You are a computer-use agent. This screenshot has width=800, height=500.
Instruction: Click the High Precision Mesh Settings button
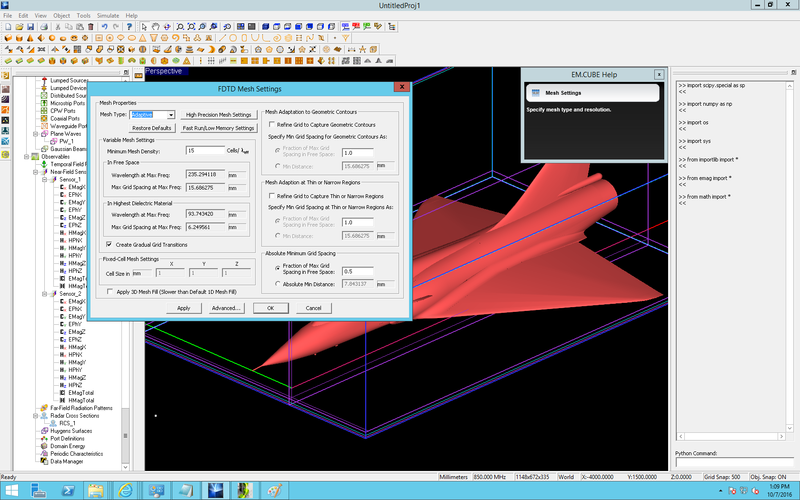(218, 115)
